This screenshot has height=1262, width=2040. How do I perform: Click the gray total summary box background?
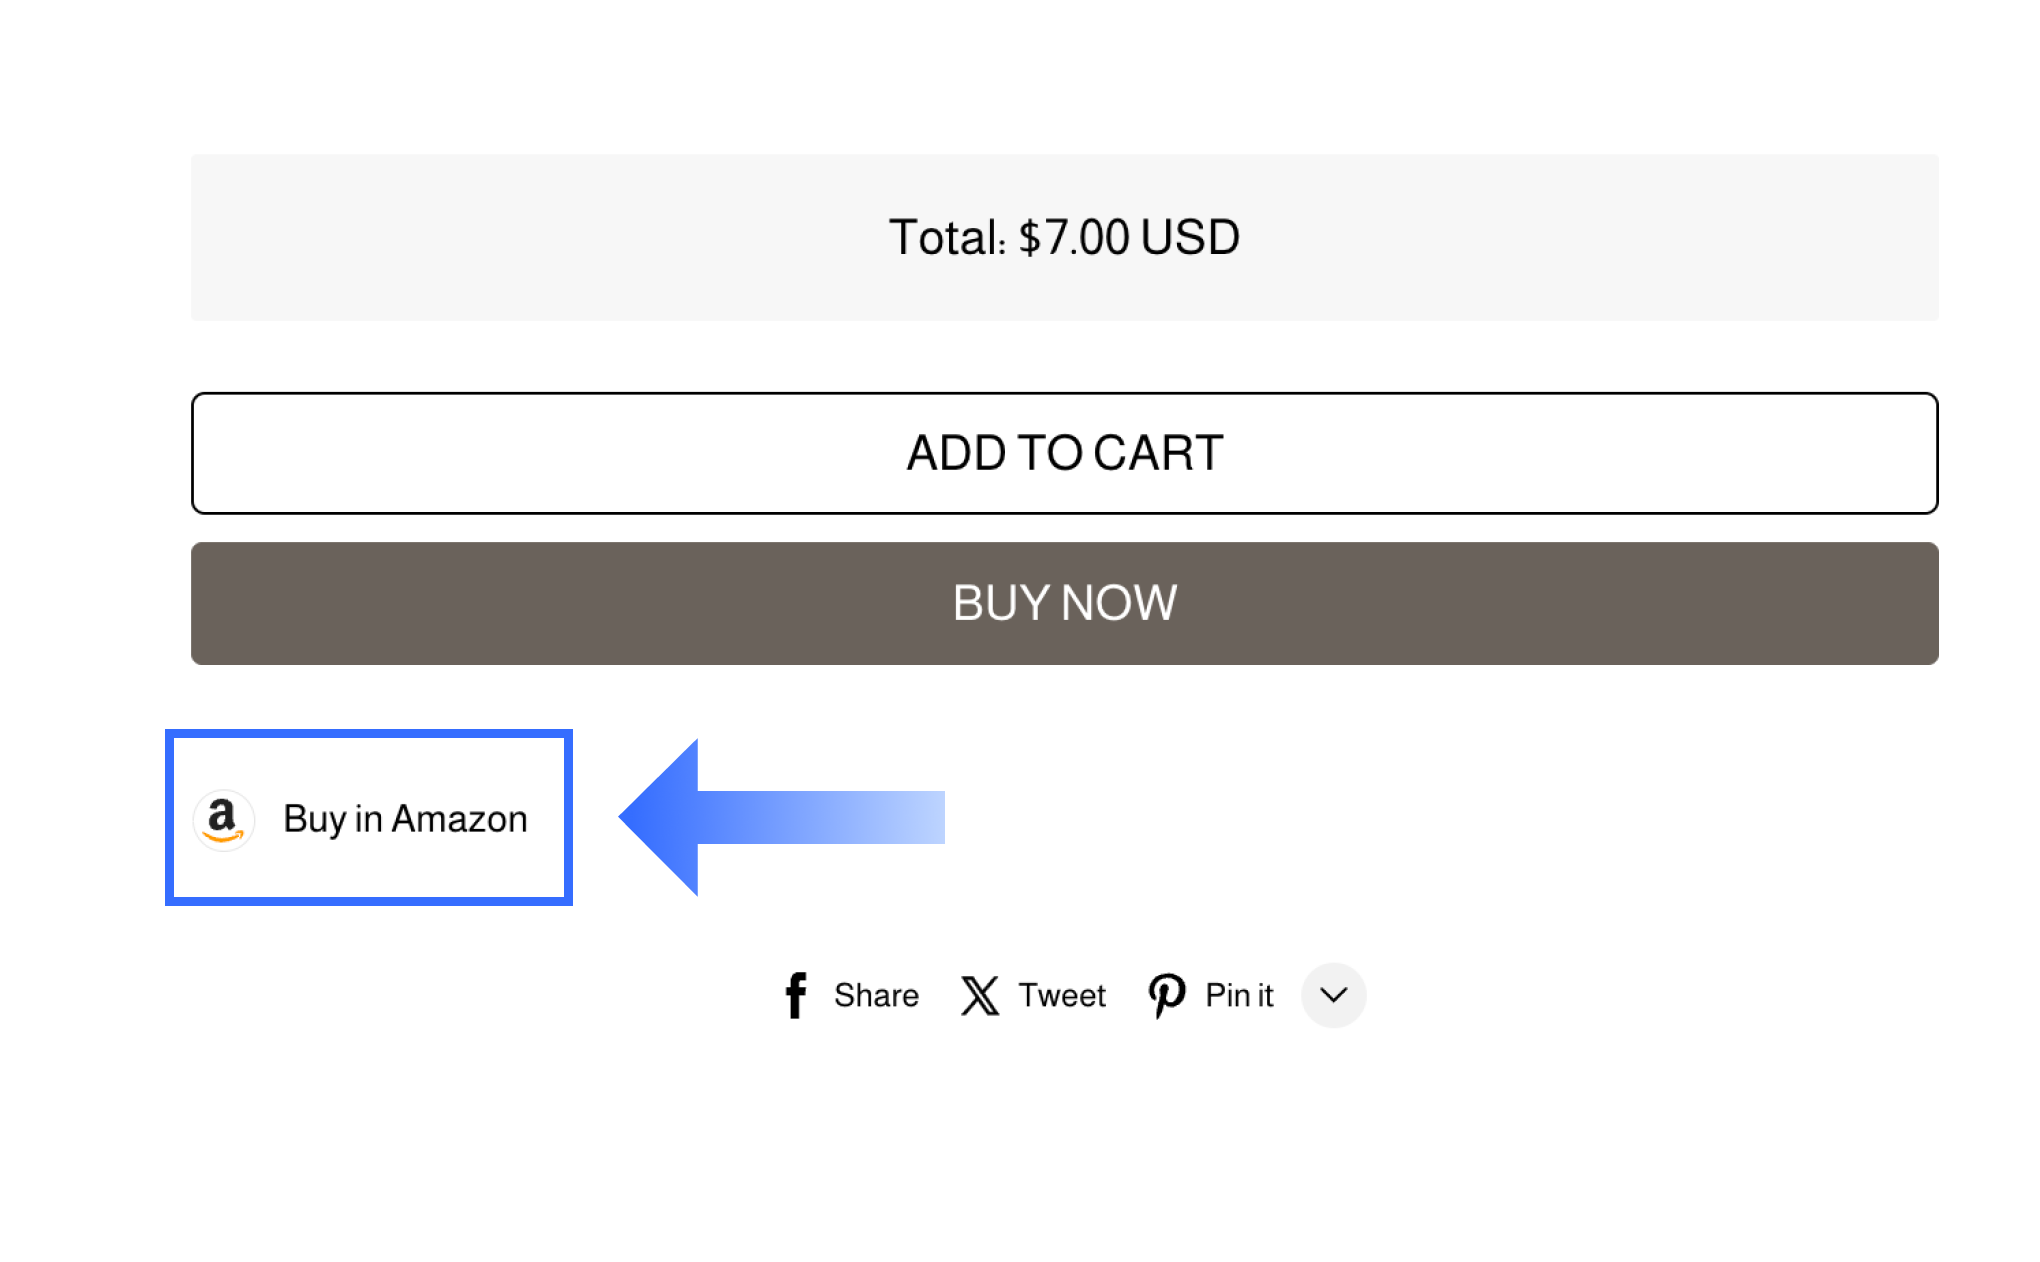[500, 238]
